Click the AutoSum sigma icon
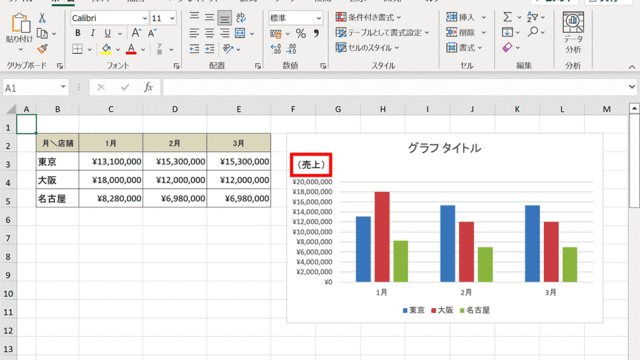The height and width of the screenshot is (360, 640). [507, 17]
